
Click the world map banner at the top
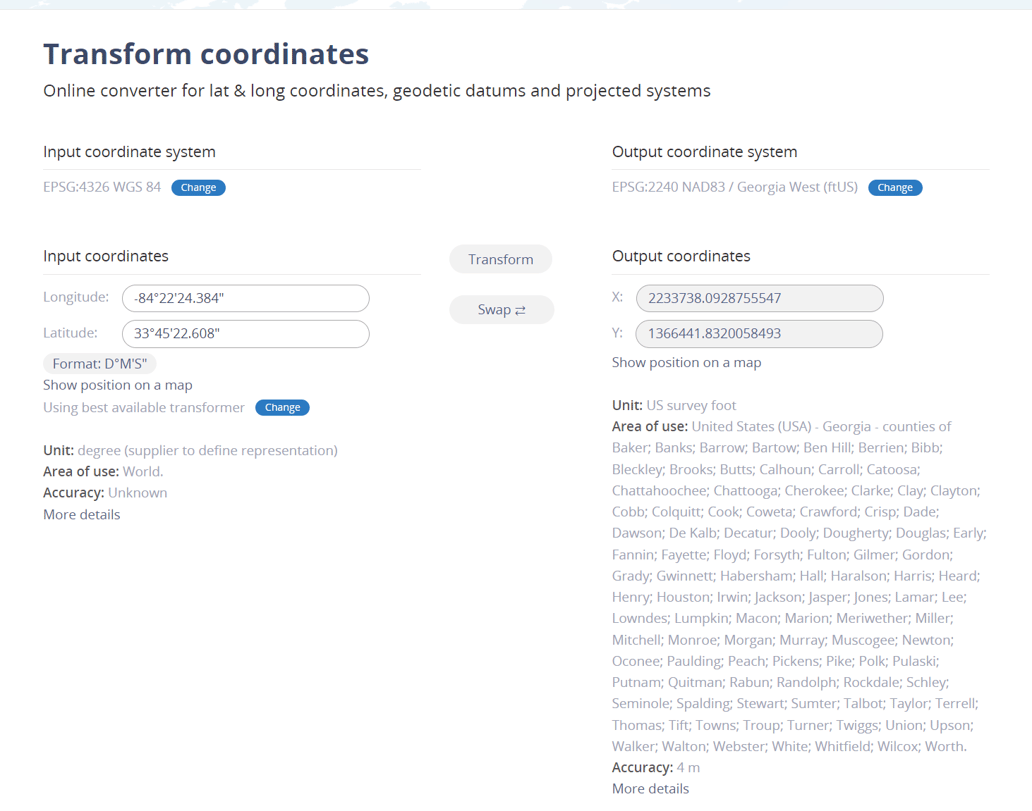coord(516,5)
